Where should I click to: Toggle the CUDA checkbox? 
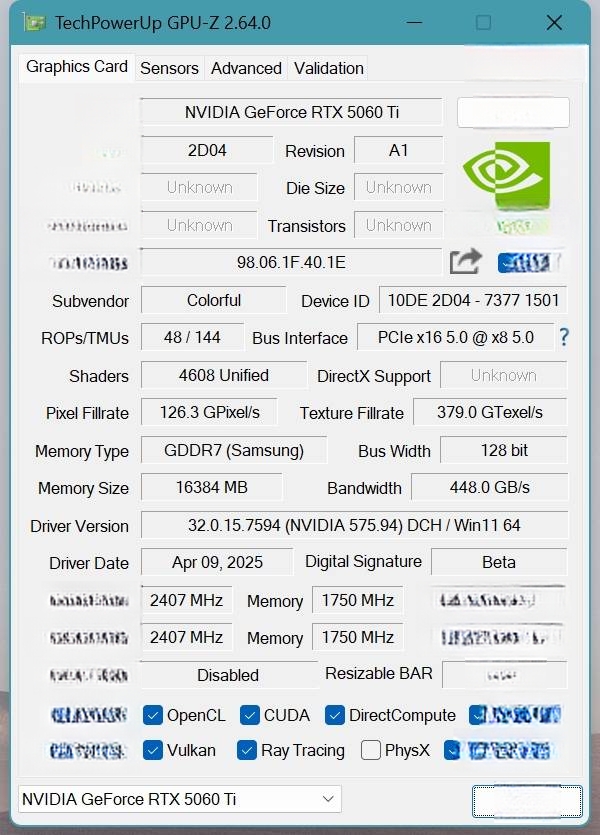point(250,715)
